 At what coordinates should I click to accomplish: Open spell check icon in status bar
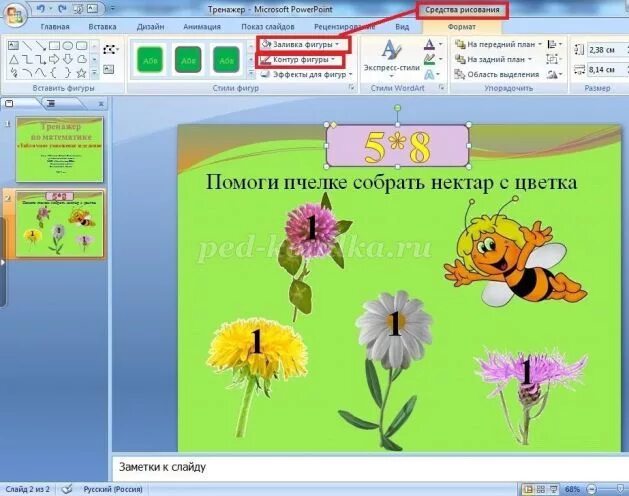pyautogui.click(x=67, y=489)
